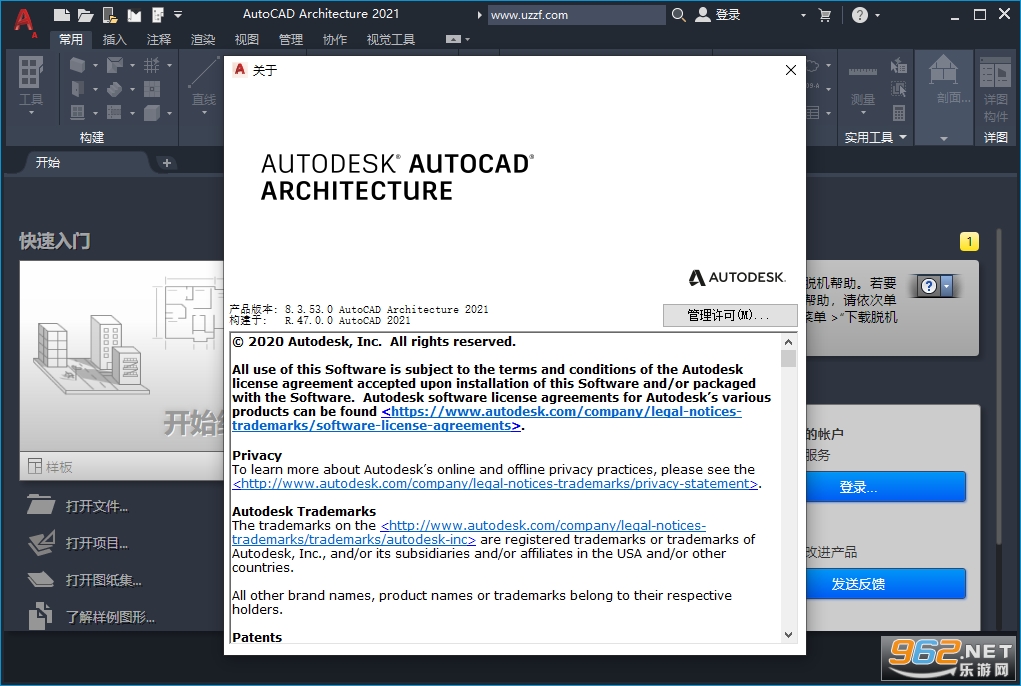
Task: Select the Space tool icon
Action: (x=115, y=112)
